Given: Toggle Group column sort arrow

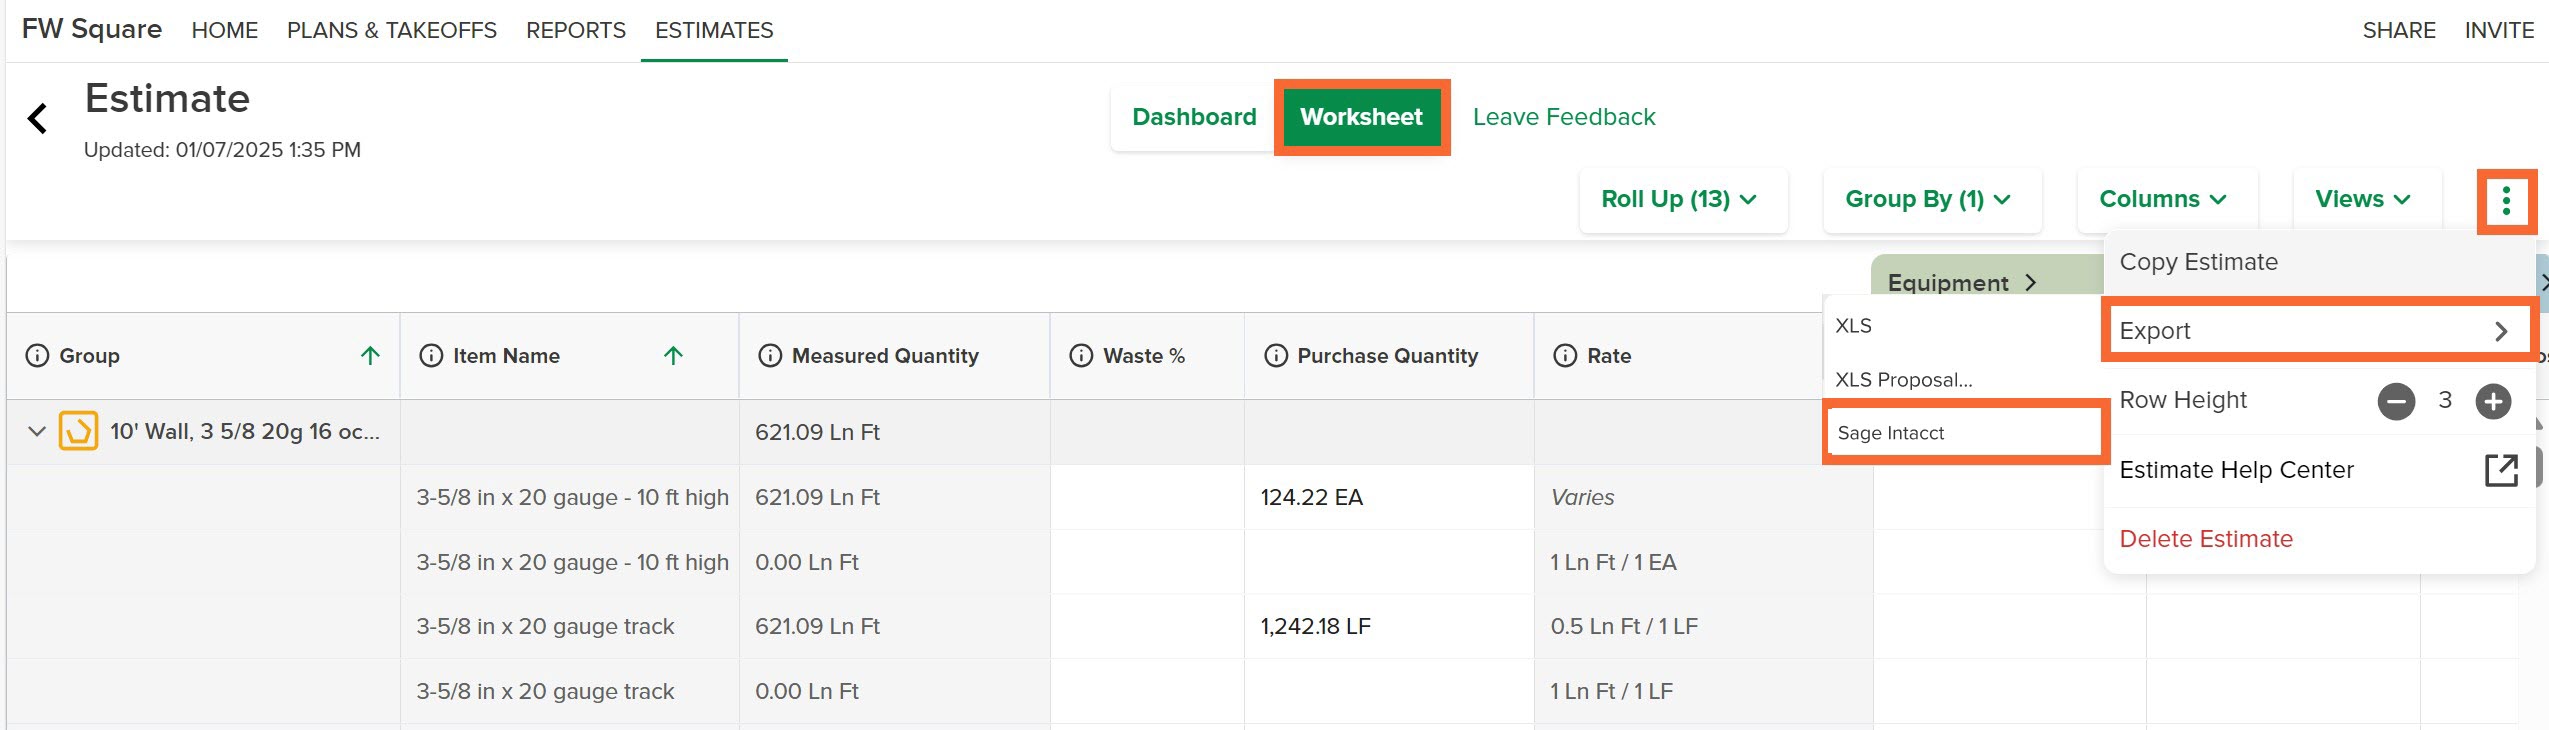Looking at the screenshot, I should pos(370,356).
